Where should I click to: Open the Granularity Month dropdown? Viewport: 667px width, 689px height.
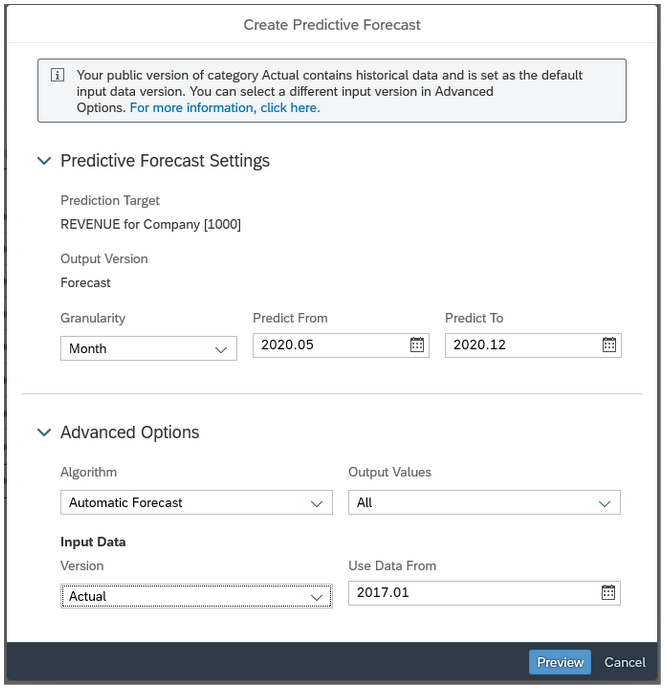click(149, 348)
